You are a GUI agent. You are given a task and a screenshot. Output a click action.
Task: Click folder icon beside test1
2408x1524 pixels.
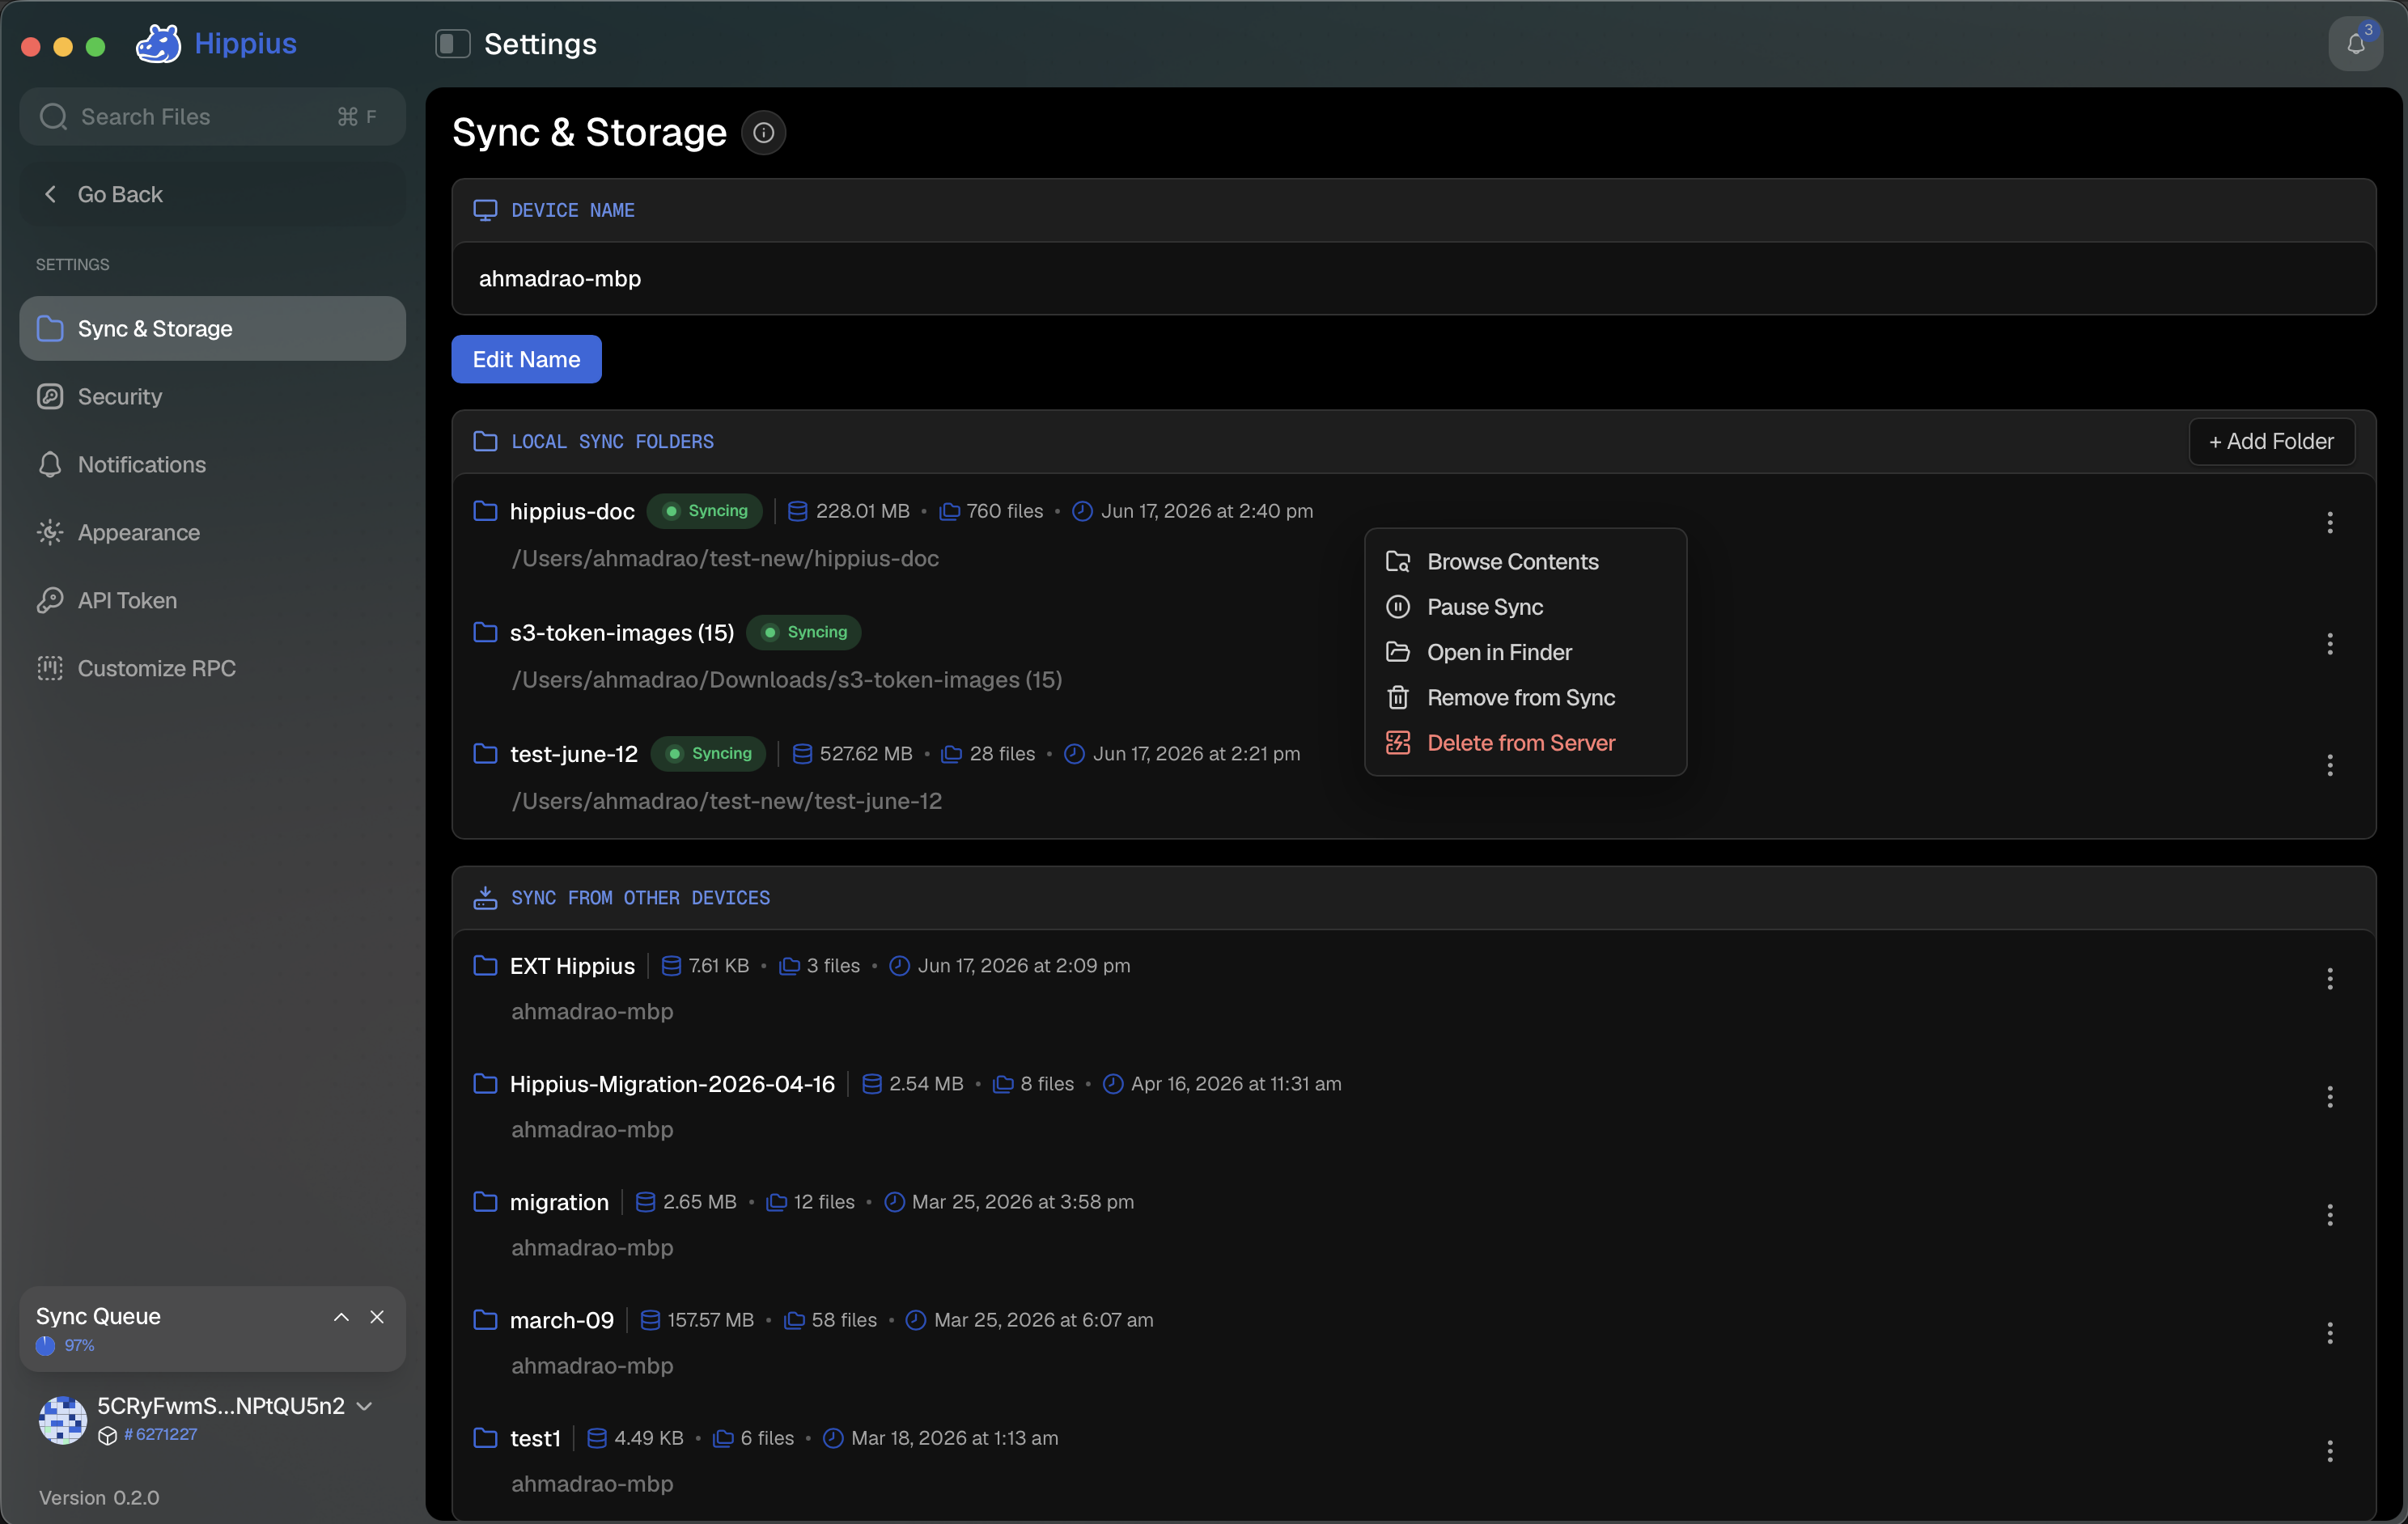[x=485, y=1437]
